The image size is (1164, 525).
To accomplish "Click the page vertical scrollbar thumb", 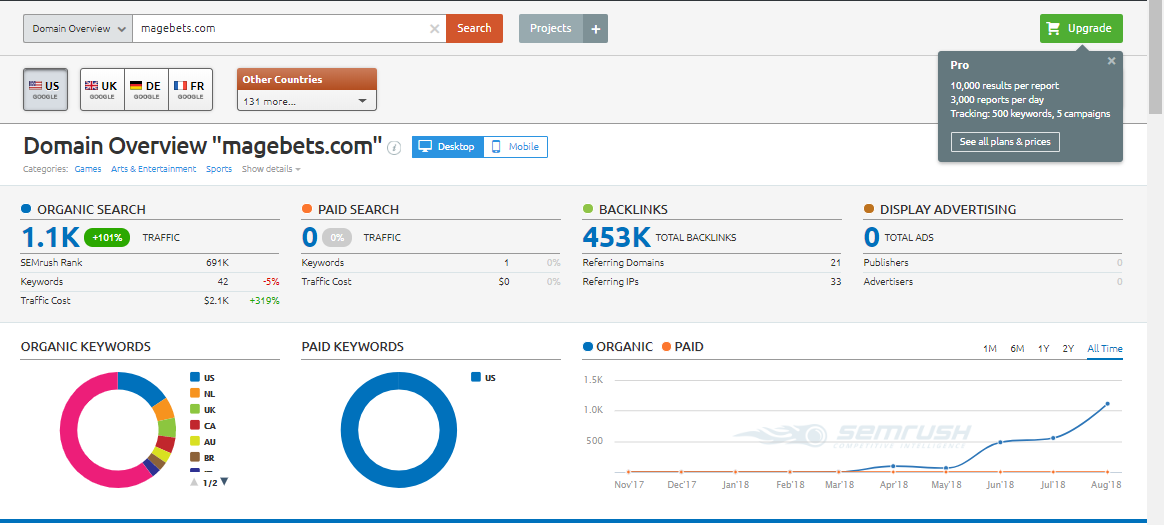I will 1156,59.
